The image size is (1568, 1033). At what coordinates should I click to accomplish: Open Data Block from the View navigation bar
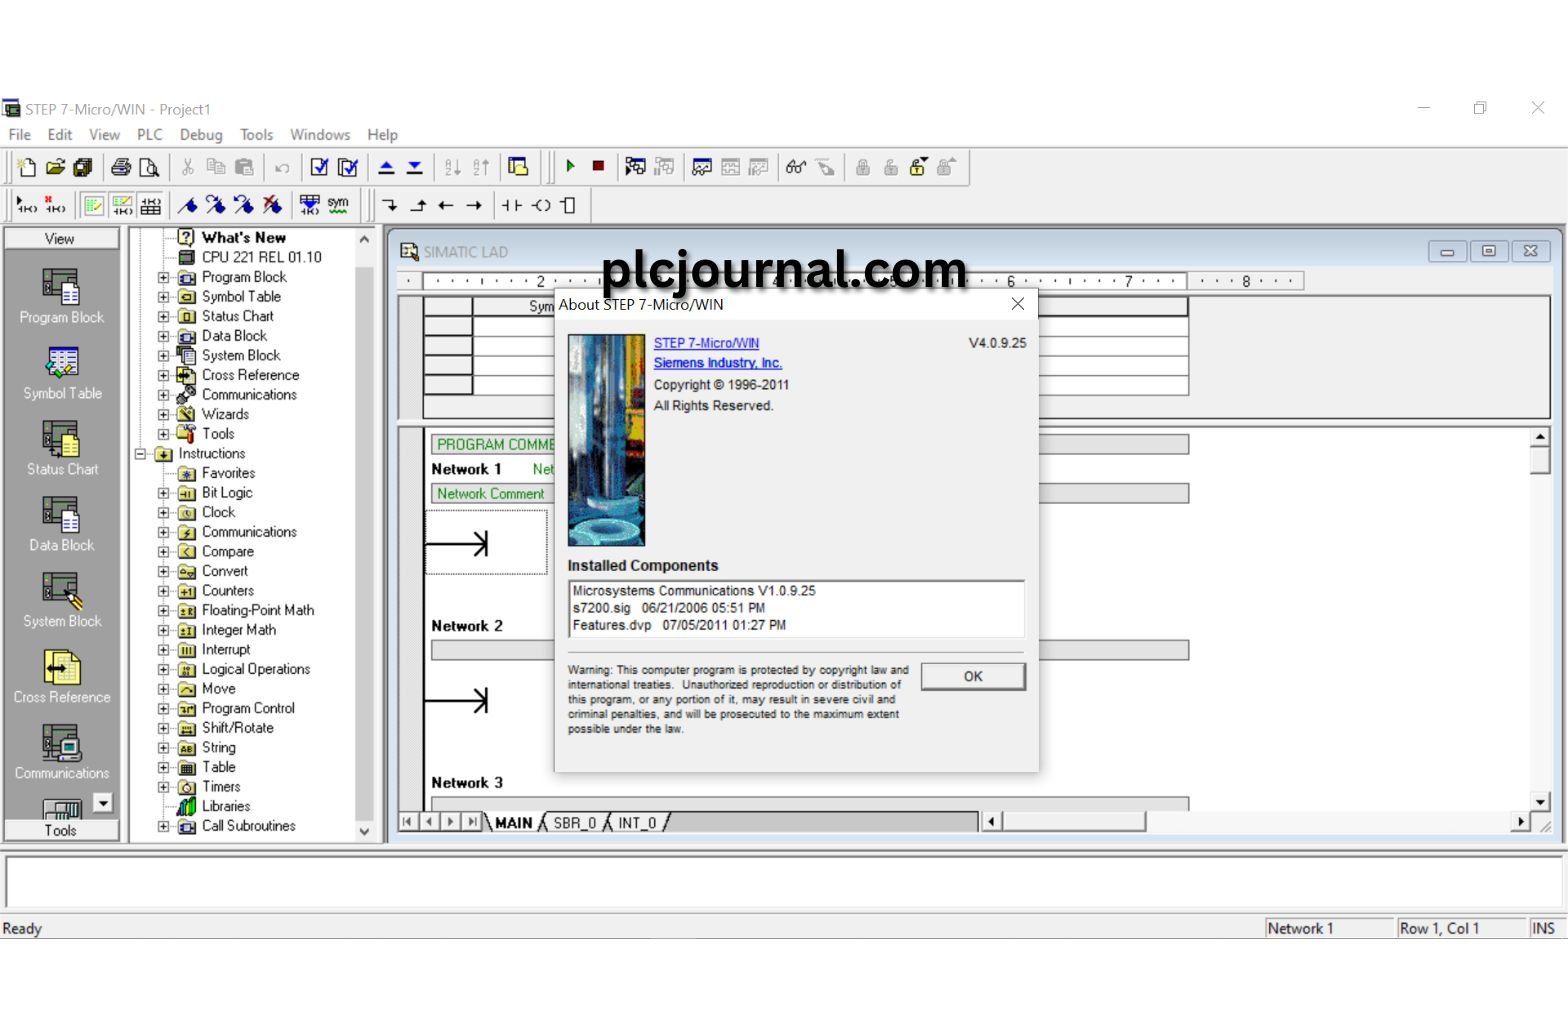[61, 525]
